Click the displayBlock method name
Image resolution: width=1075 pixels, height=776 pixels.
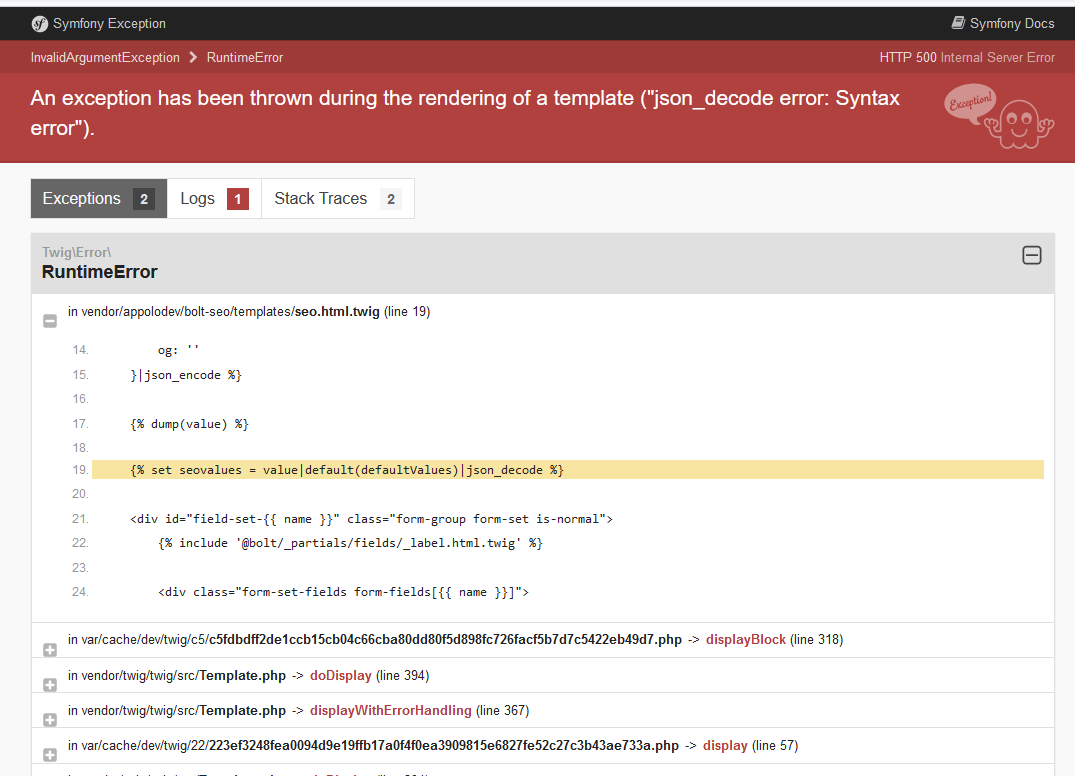pyautogui.click(x=746, y=640)
